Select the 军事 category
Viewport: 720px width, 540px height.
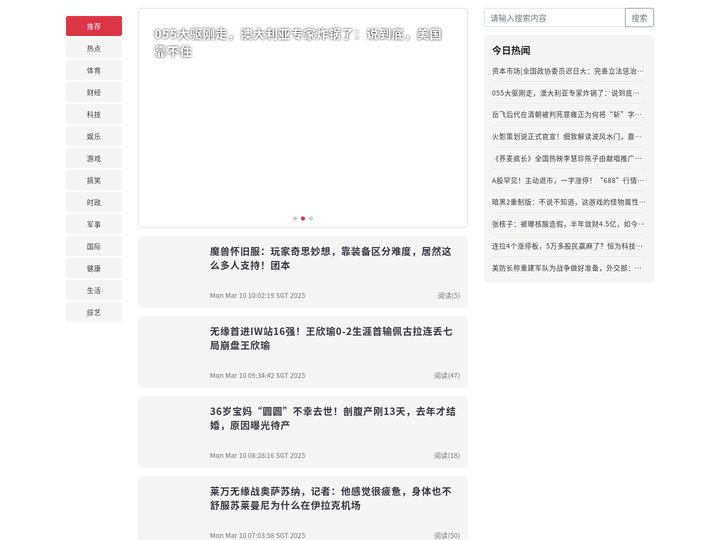point(94,225)
